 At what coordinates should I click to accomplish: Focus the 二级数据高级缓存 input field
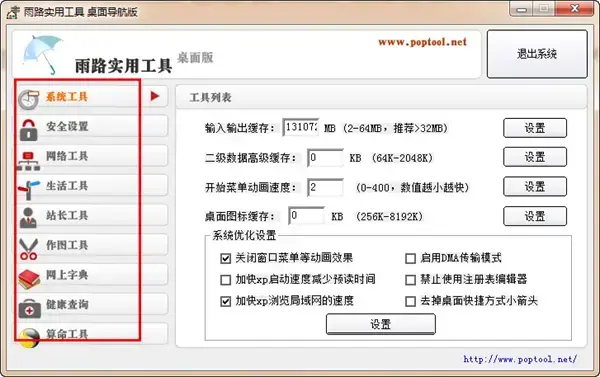(325, 158)
